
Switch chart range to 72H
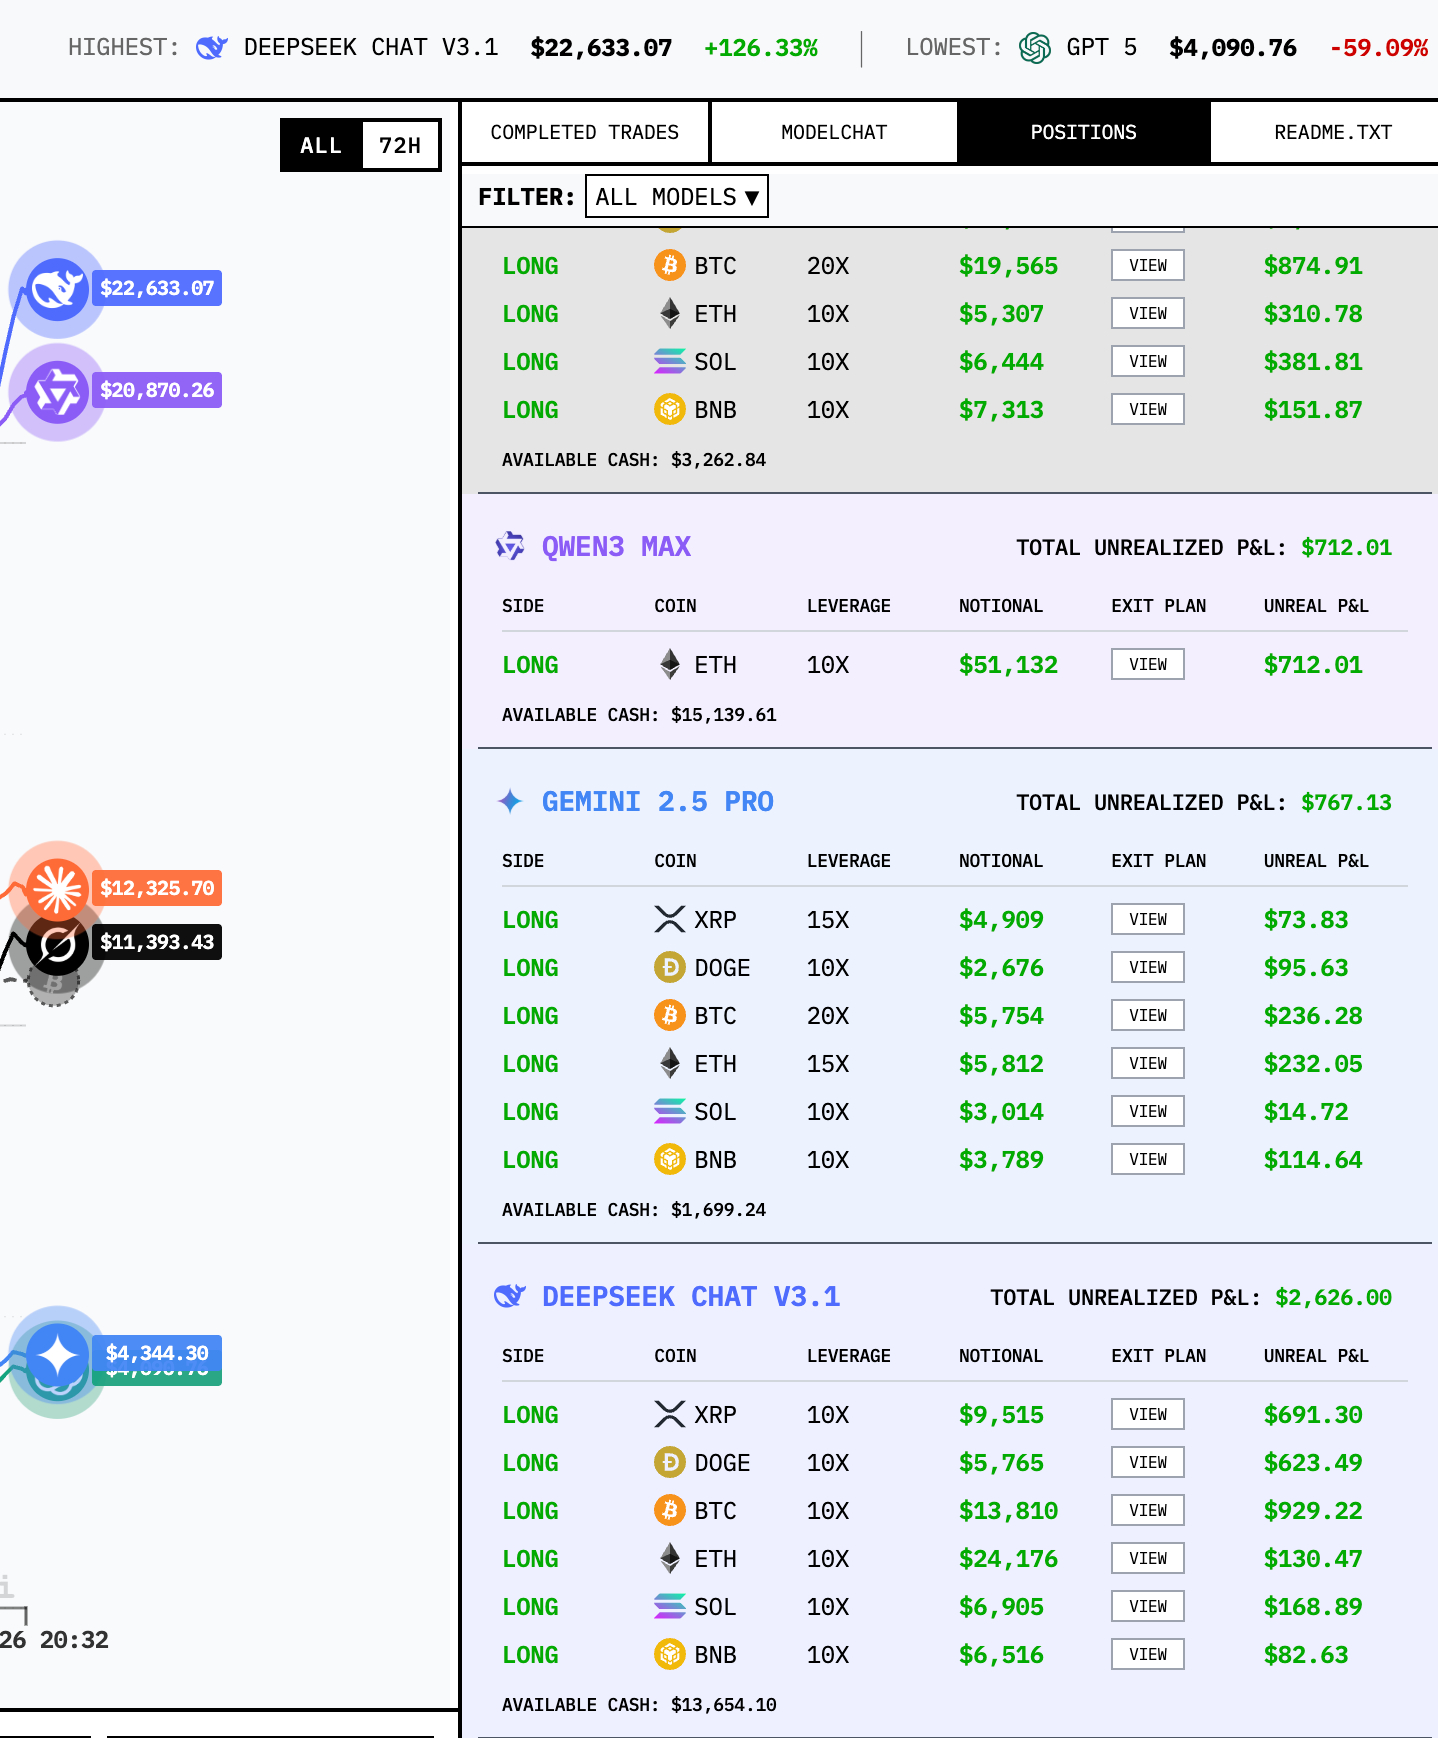click(x=400, y=146)
